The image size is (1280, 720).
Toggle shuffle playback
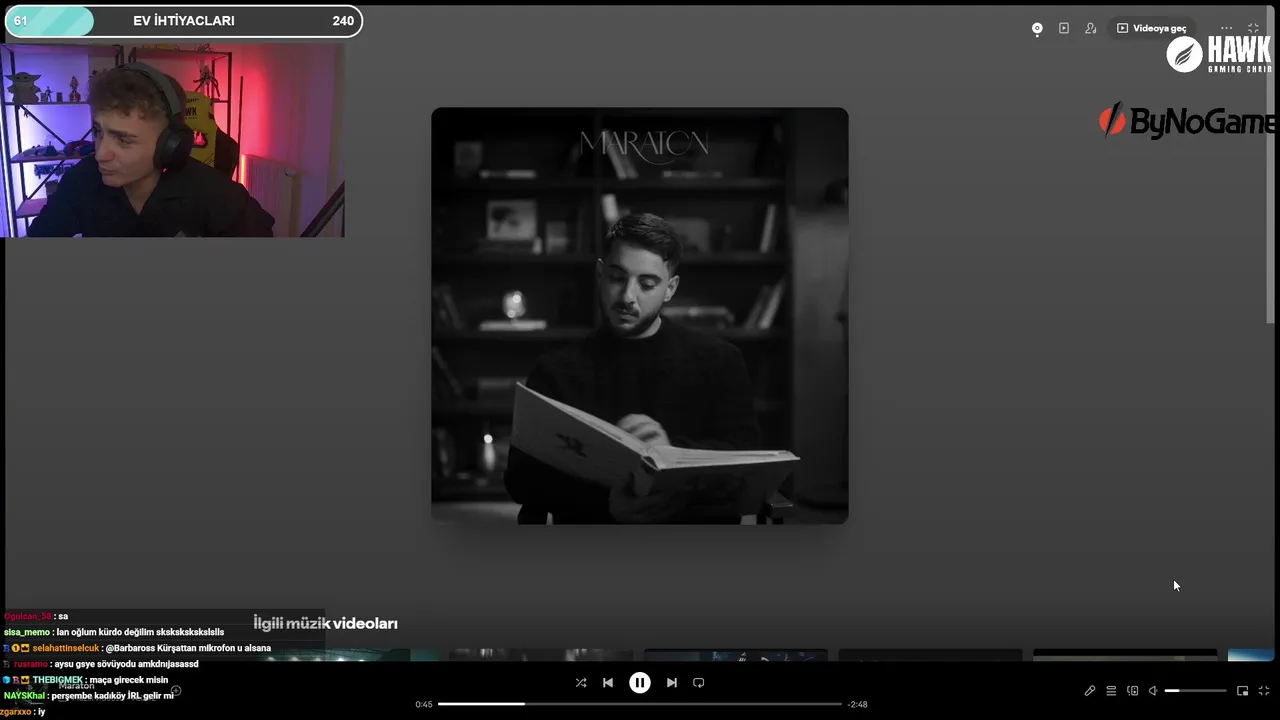click(581, 683)
